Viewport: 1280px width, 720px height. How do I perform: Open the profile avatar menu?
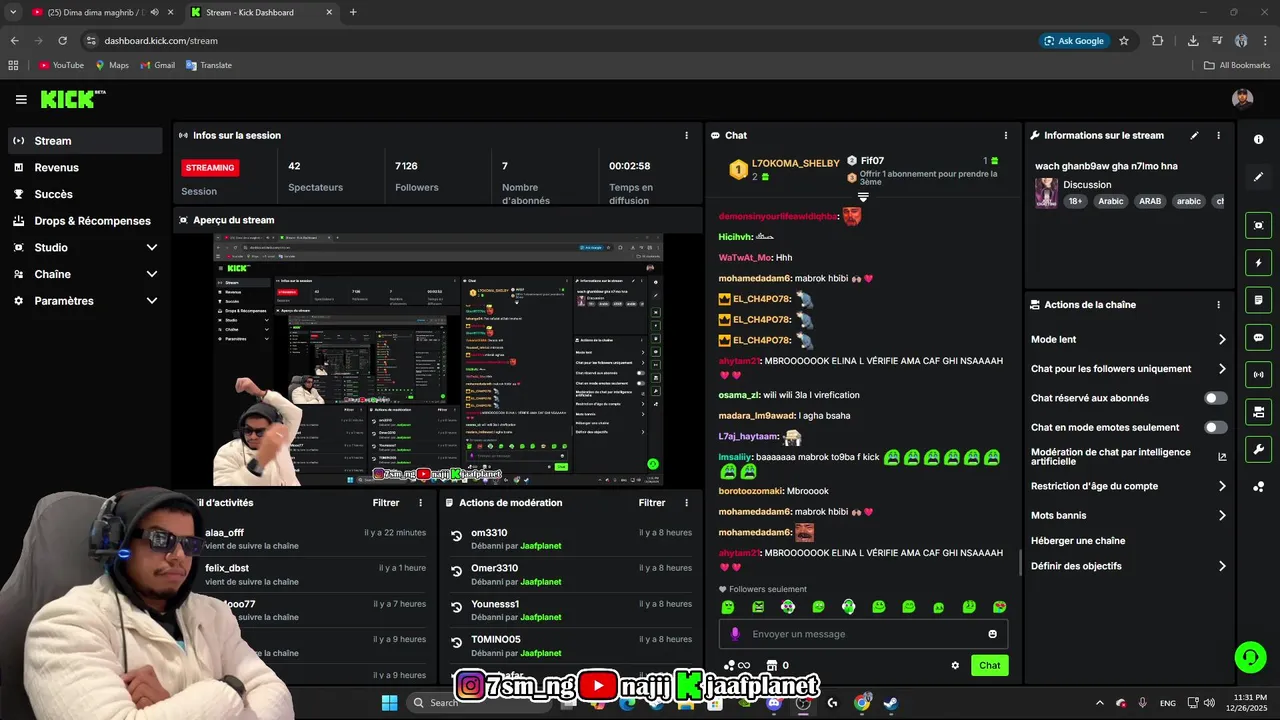pos(1243,99)
